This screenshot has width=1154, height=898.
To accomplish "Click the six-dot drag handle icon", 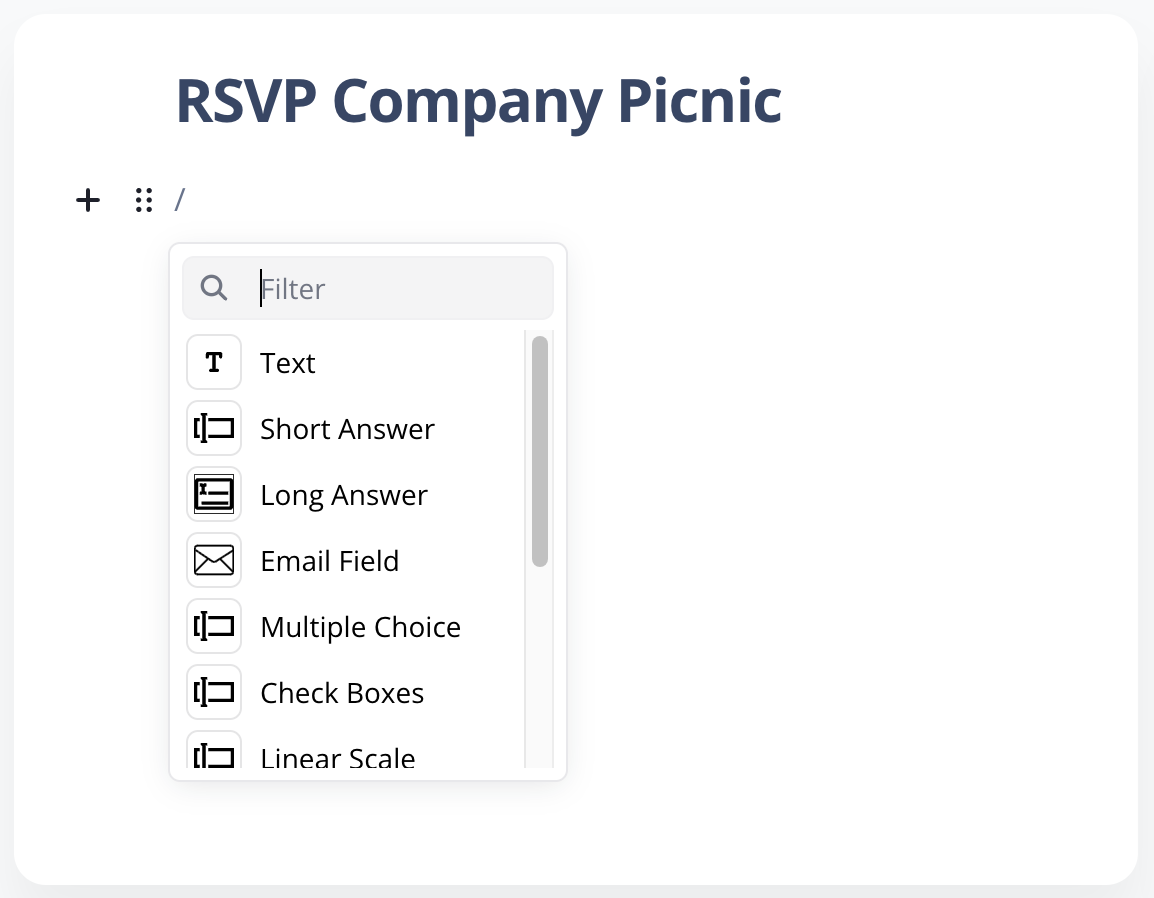I will [x=143, y=200].
